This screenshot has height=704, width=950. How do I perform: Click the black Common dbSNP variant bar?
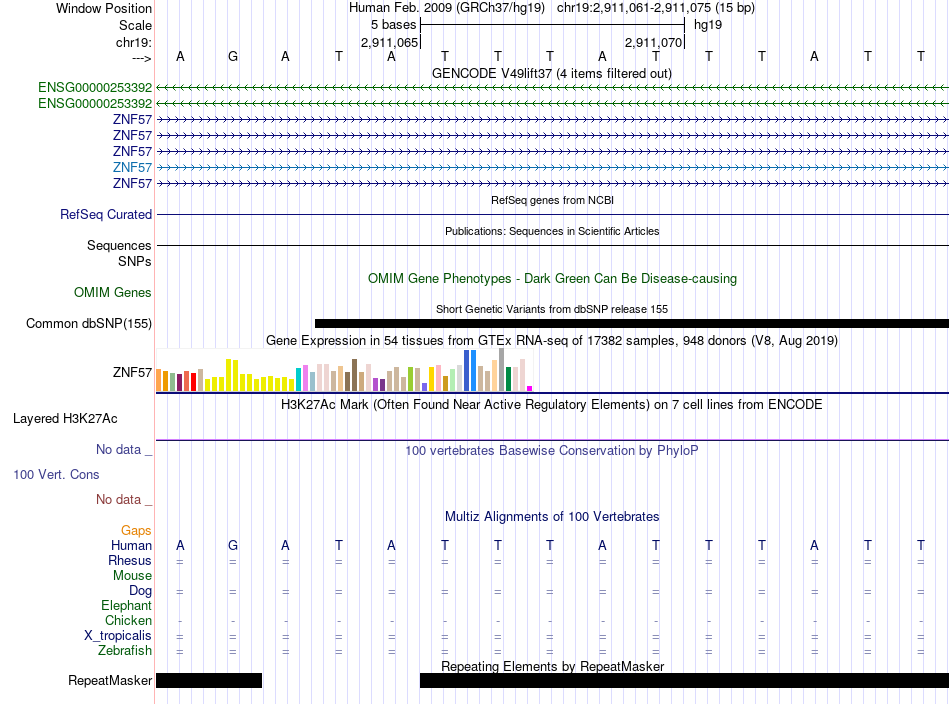[631, 324]
